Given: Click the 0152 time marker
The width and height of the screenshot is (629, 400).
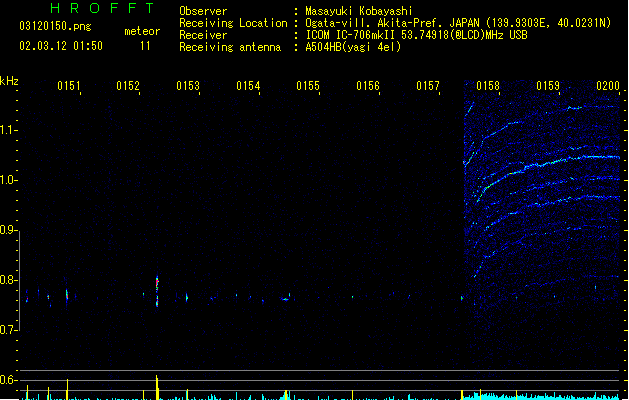Looking at the screenshot, I should 128,86.
